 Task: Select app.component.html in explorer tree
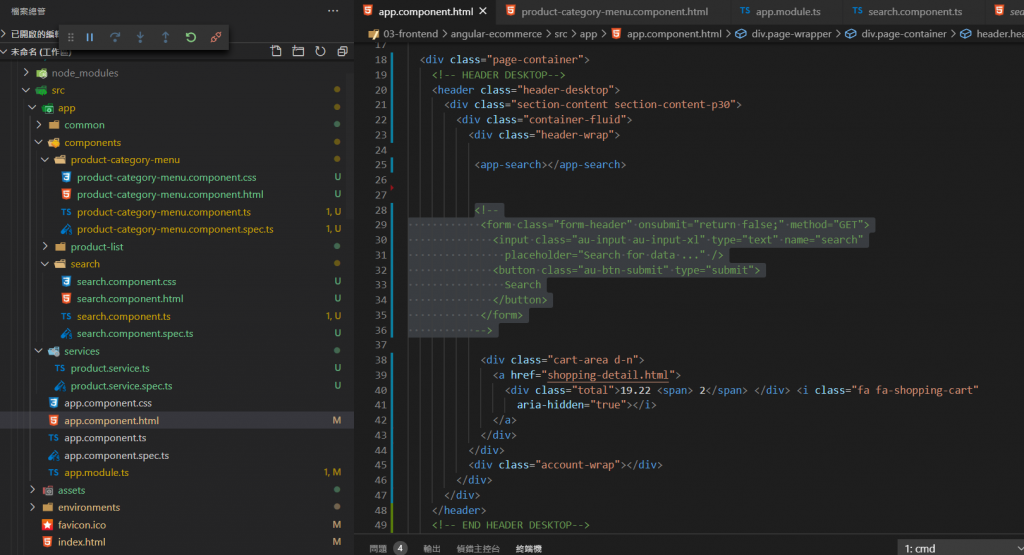[x=111, y=420]
